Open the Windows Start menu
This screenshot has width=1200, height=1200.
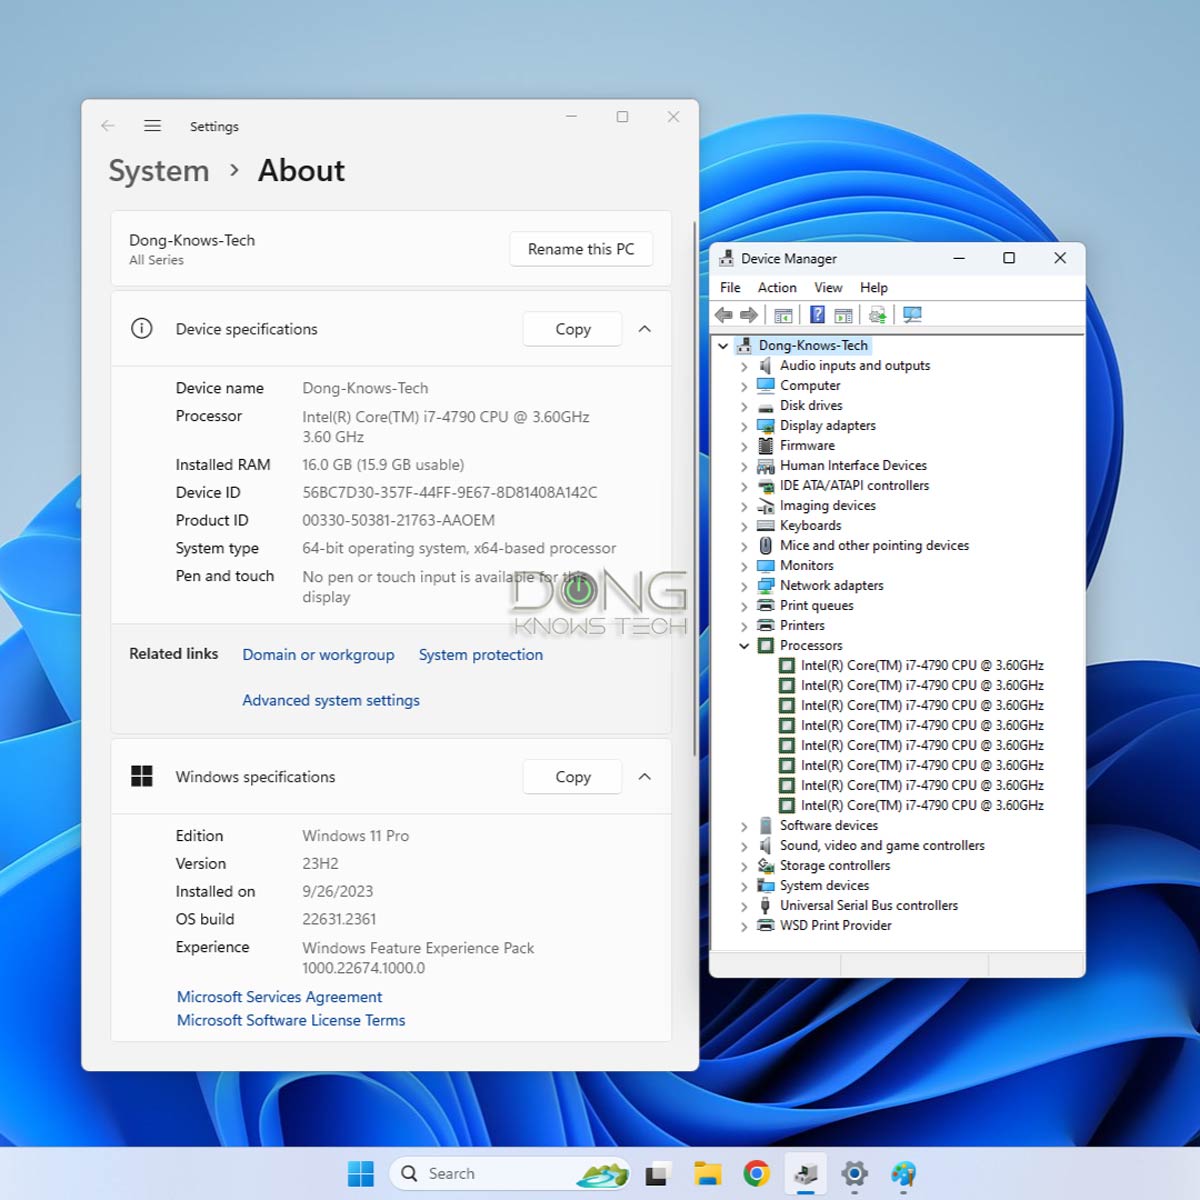point(360,1173)
